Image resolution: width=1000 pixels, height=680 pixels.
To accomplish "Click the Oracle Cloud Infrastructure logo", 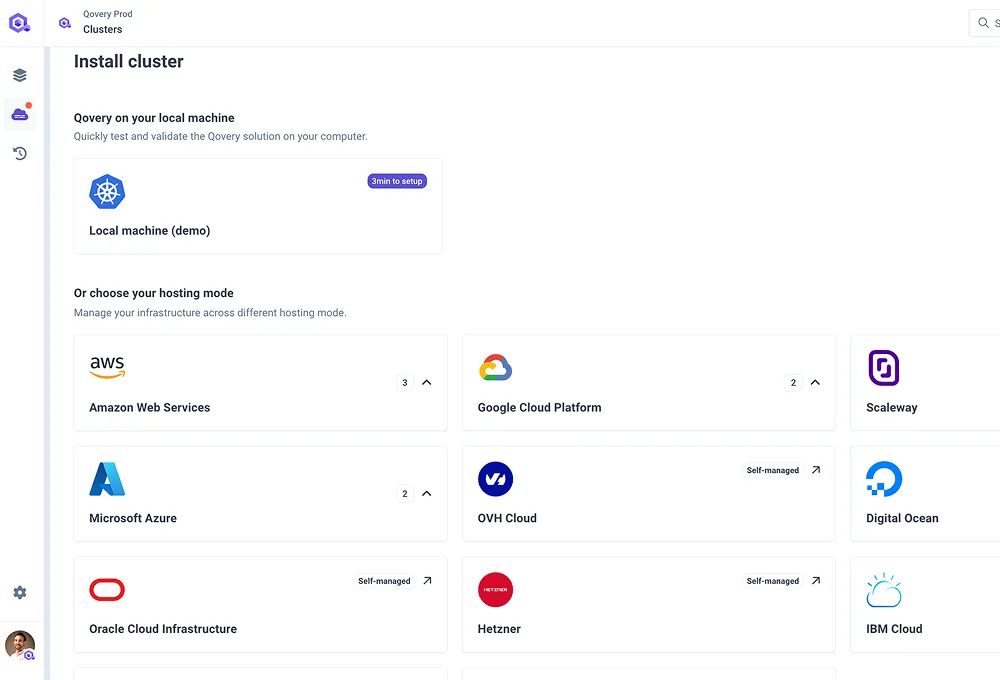I will click(107, 590).
